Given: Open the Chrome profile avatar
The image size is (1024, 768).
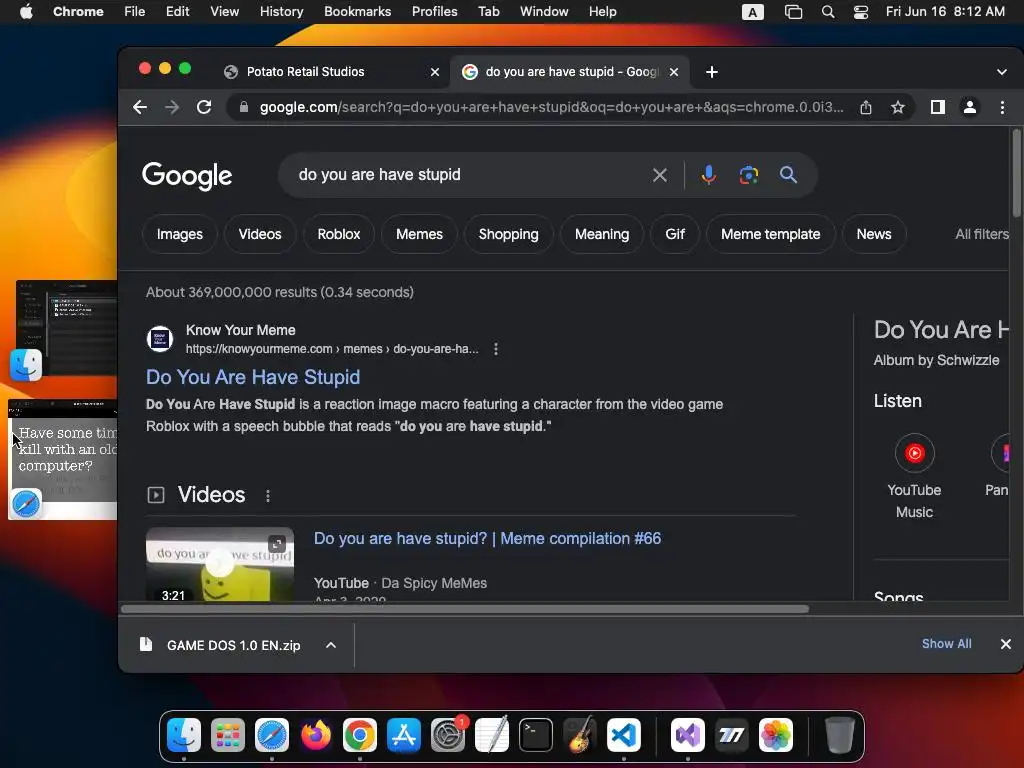Looking at the screenshot, I should 970,107.
